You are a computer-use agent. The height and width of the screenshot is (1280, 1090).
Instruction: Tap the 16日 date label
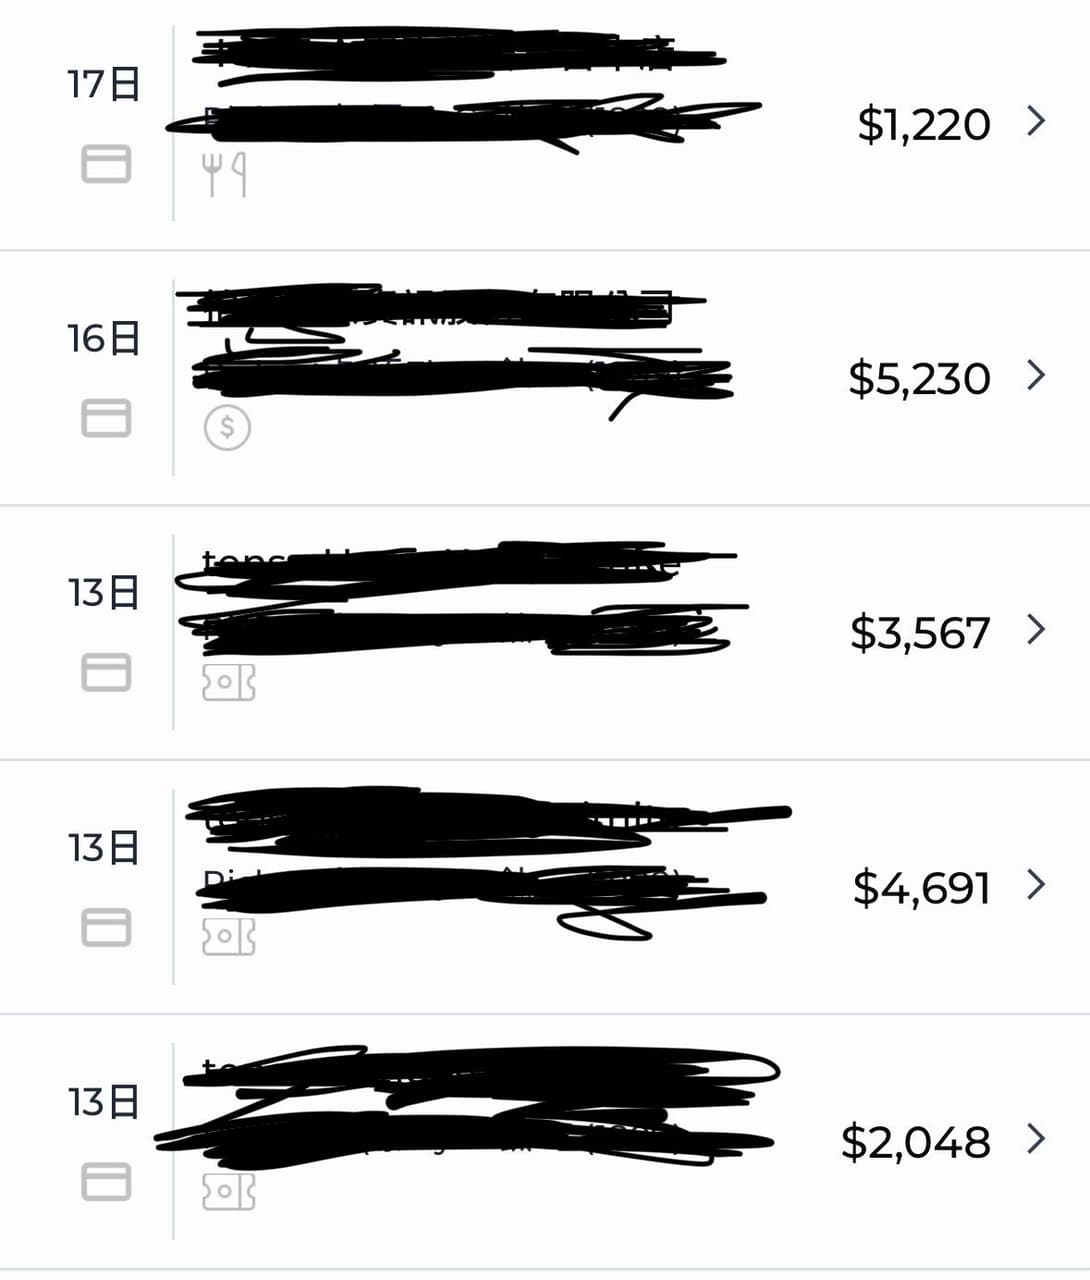(x=103, y=338)
